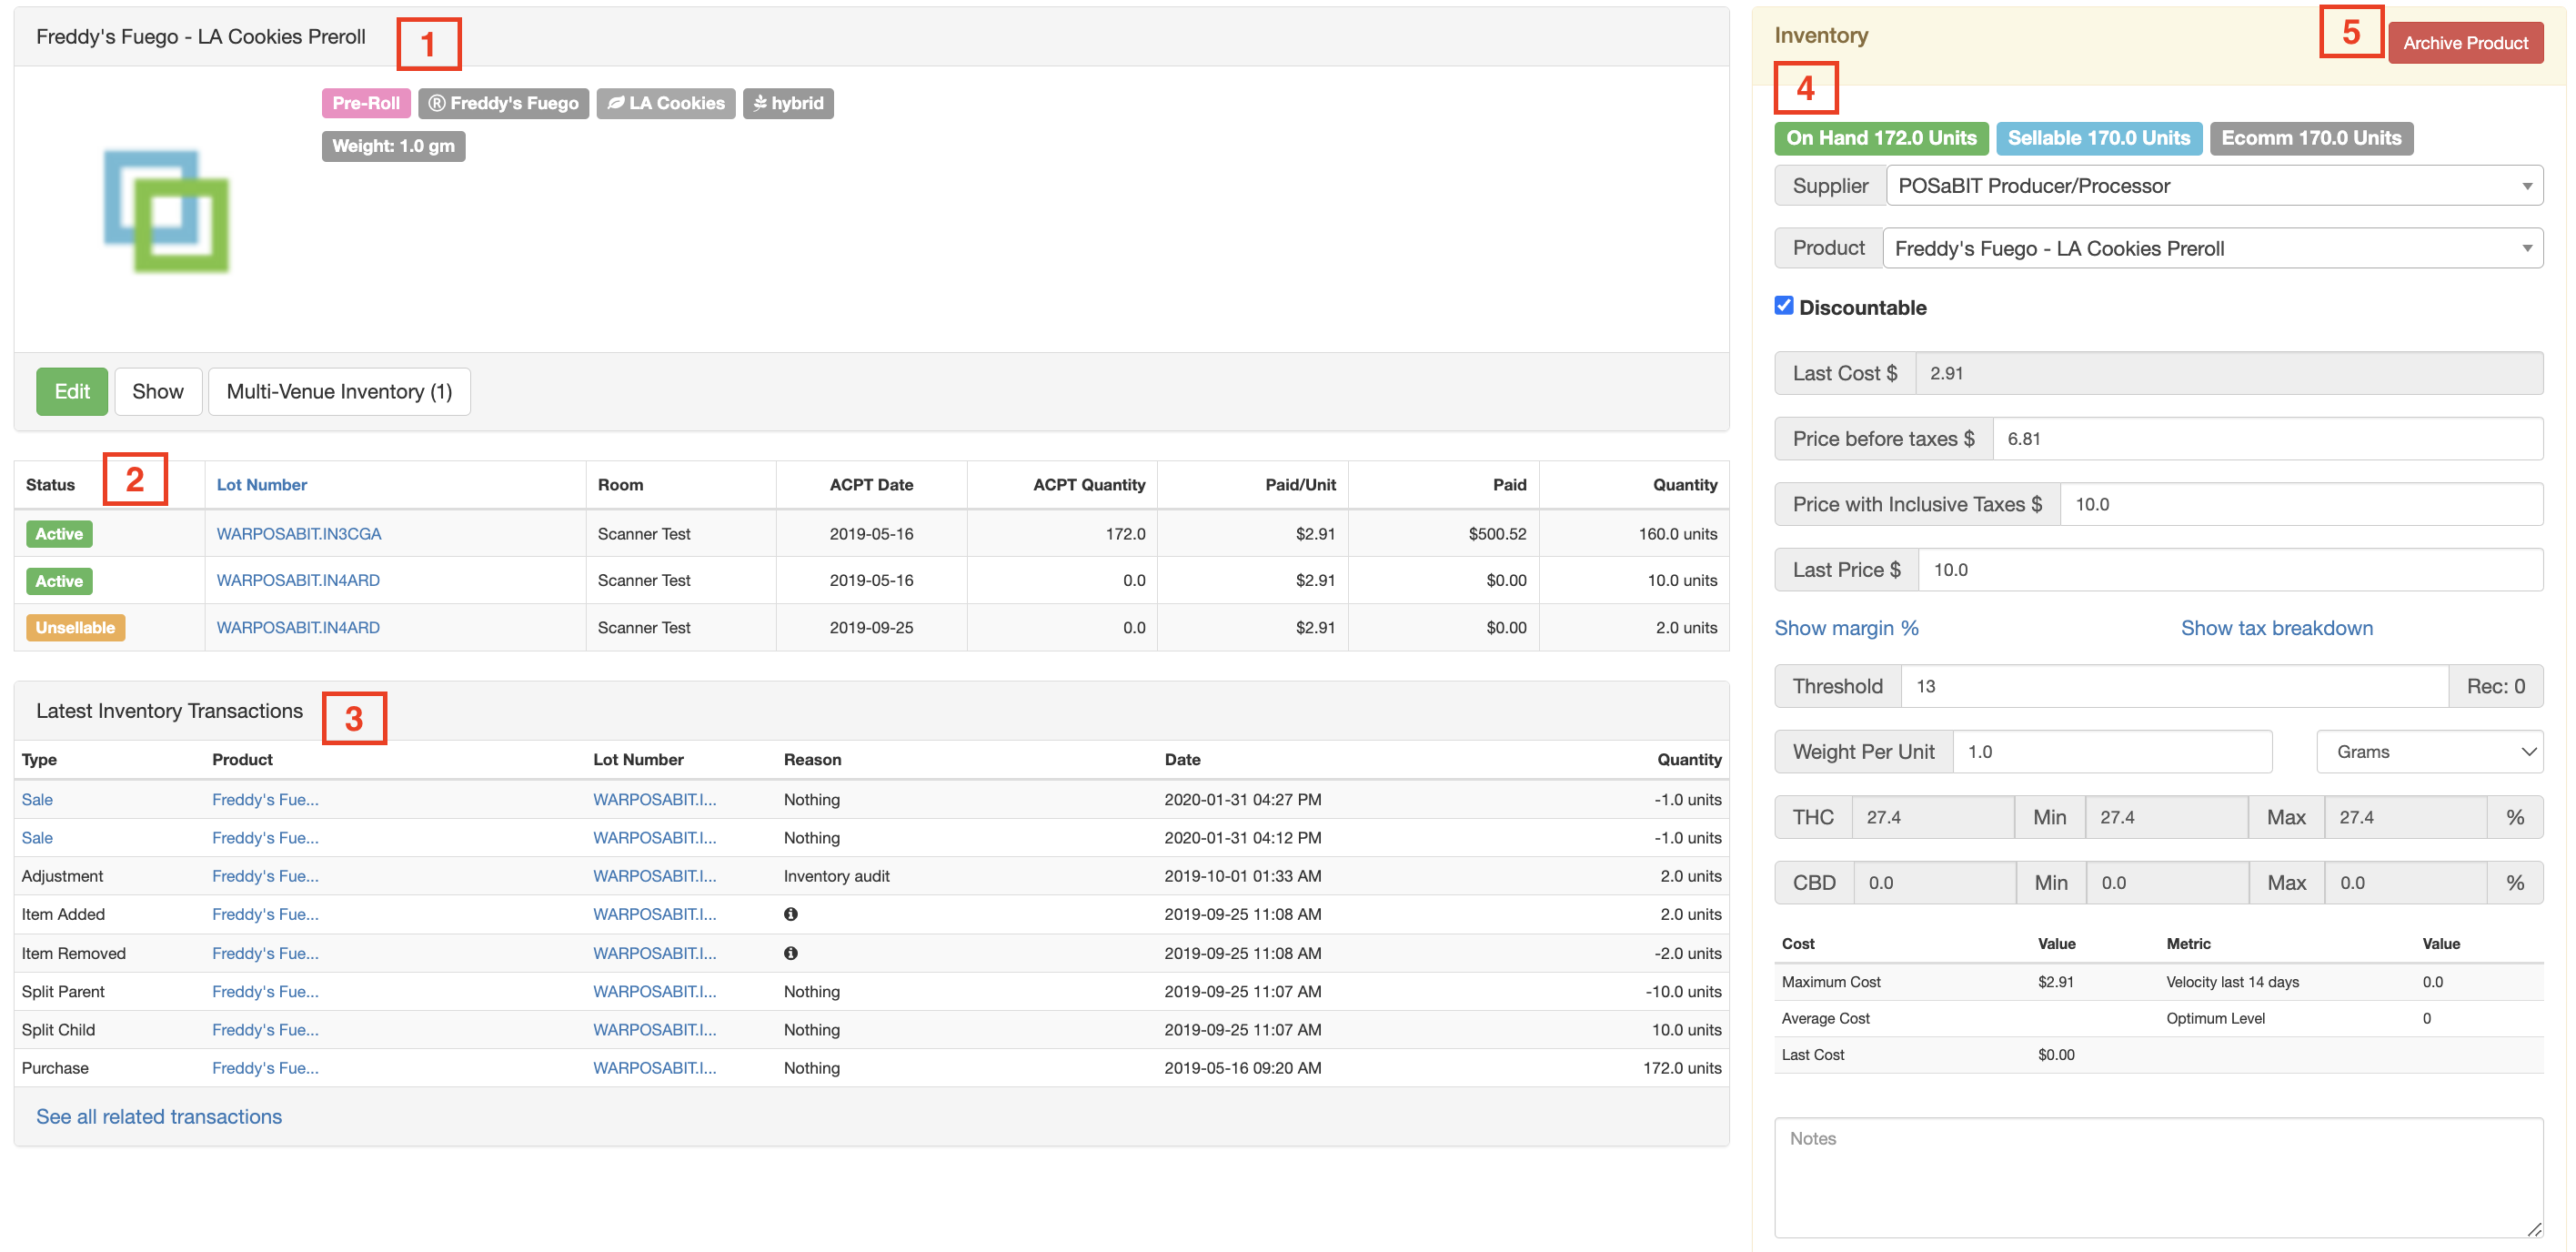Viewport: 2576px width, 1252px height.
Task: Open Active lot WARPOSABIT.IN4ARD link
Action: coord(298,580)
